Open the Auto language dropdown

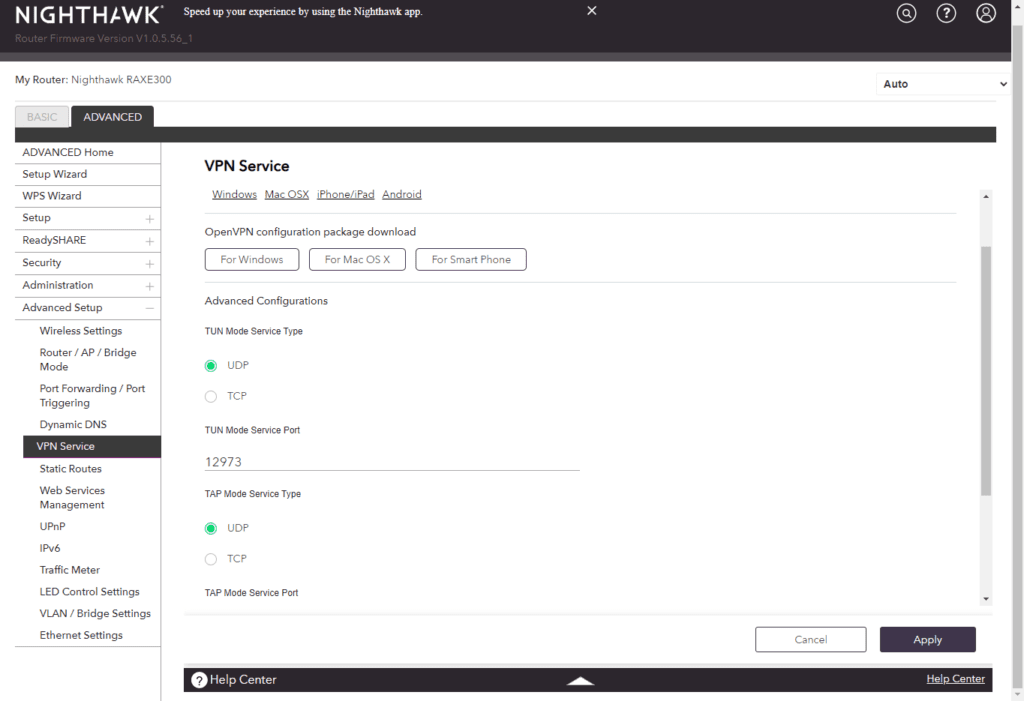coord(944,84)
